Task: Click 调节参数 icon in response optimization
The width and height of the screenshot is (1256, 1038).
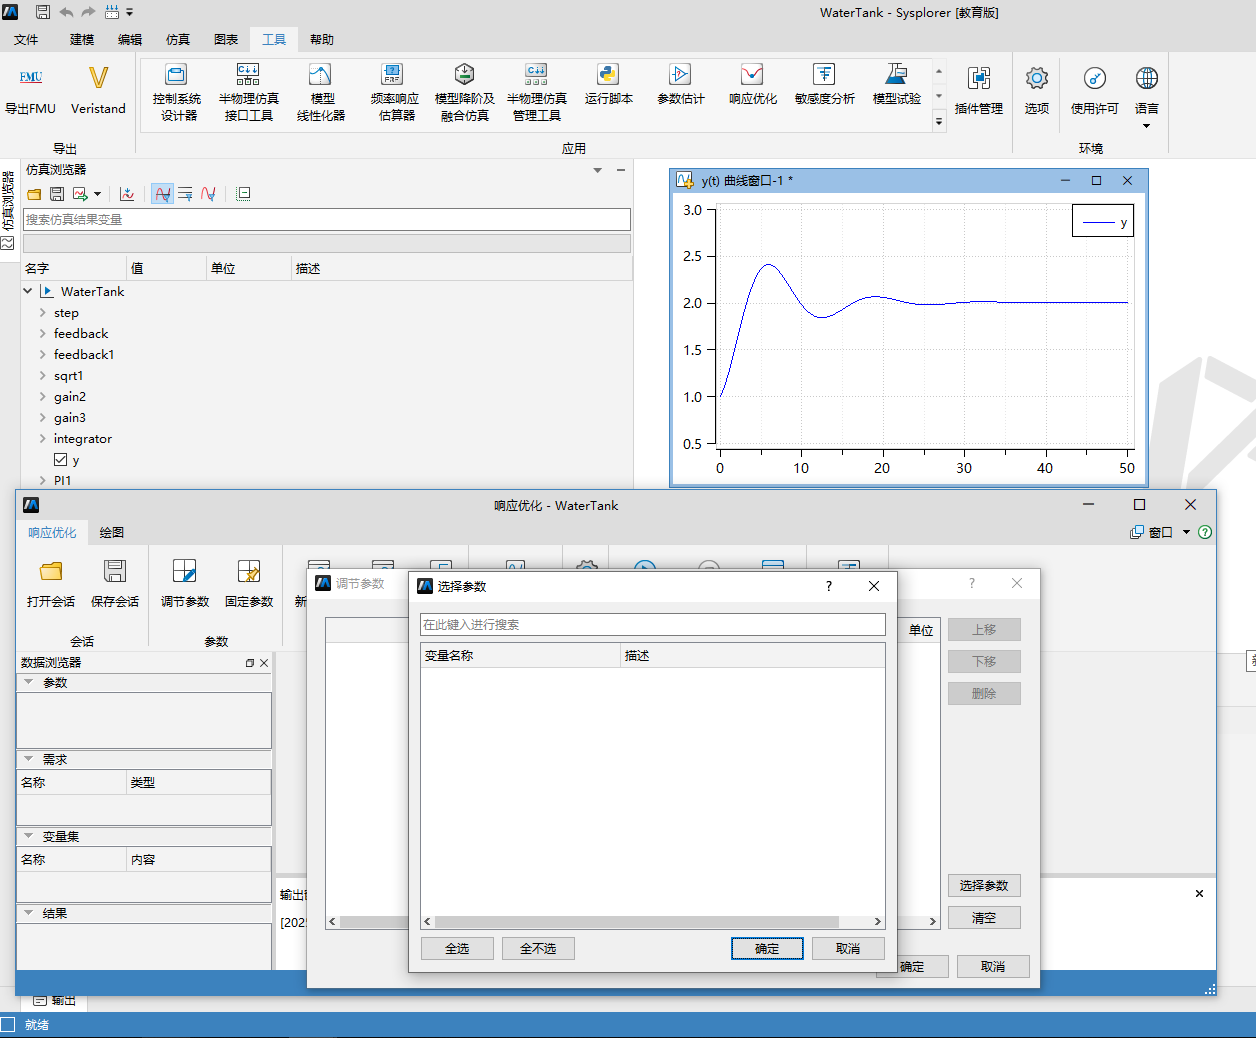Action: coord(185,571)
